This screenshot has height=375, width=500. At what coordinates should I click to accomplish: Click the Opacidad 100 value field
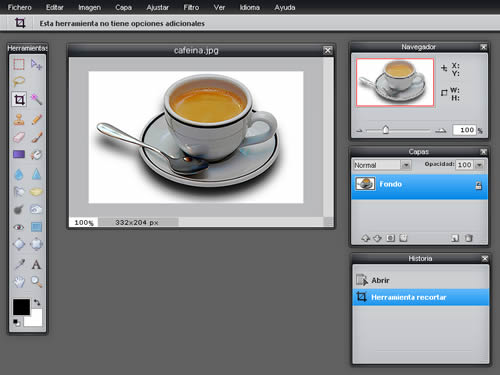tap(465, 165)
